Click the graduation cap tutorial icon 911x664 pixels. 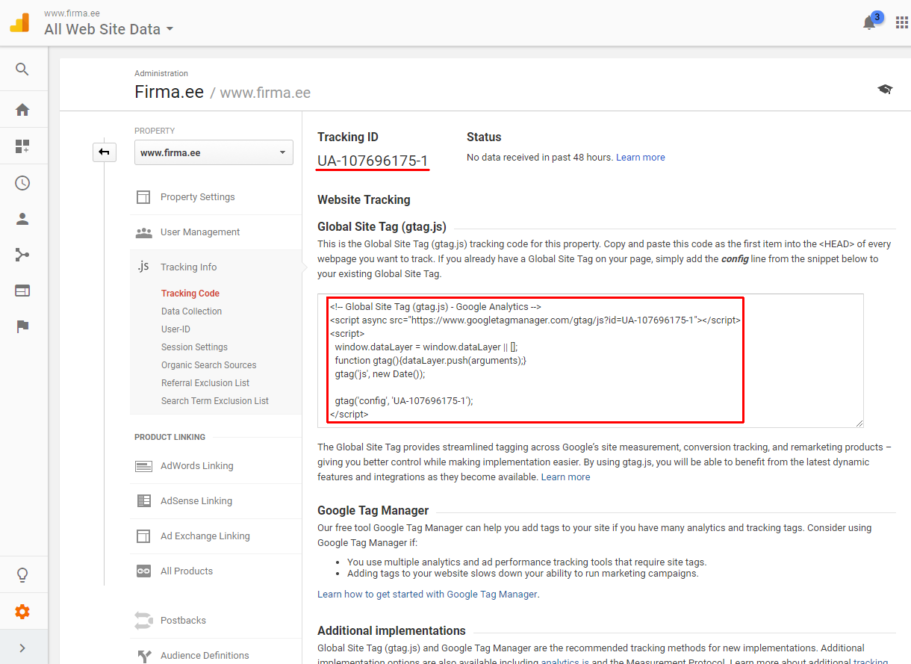[x=885, y=88]
